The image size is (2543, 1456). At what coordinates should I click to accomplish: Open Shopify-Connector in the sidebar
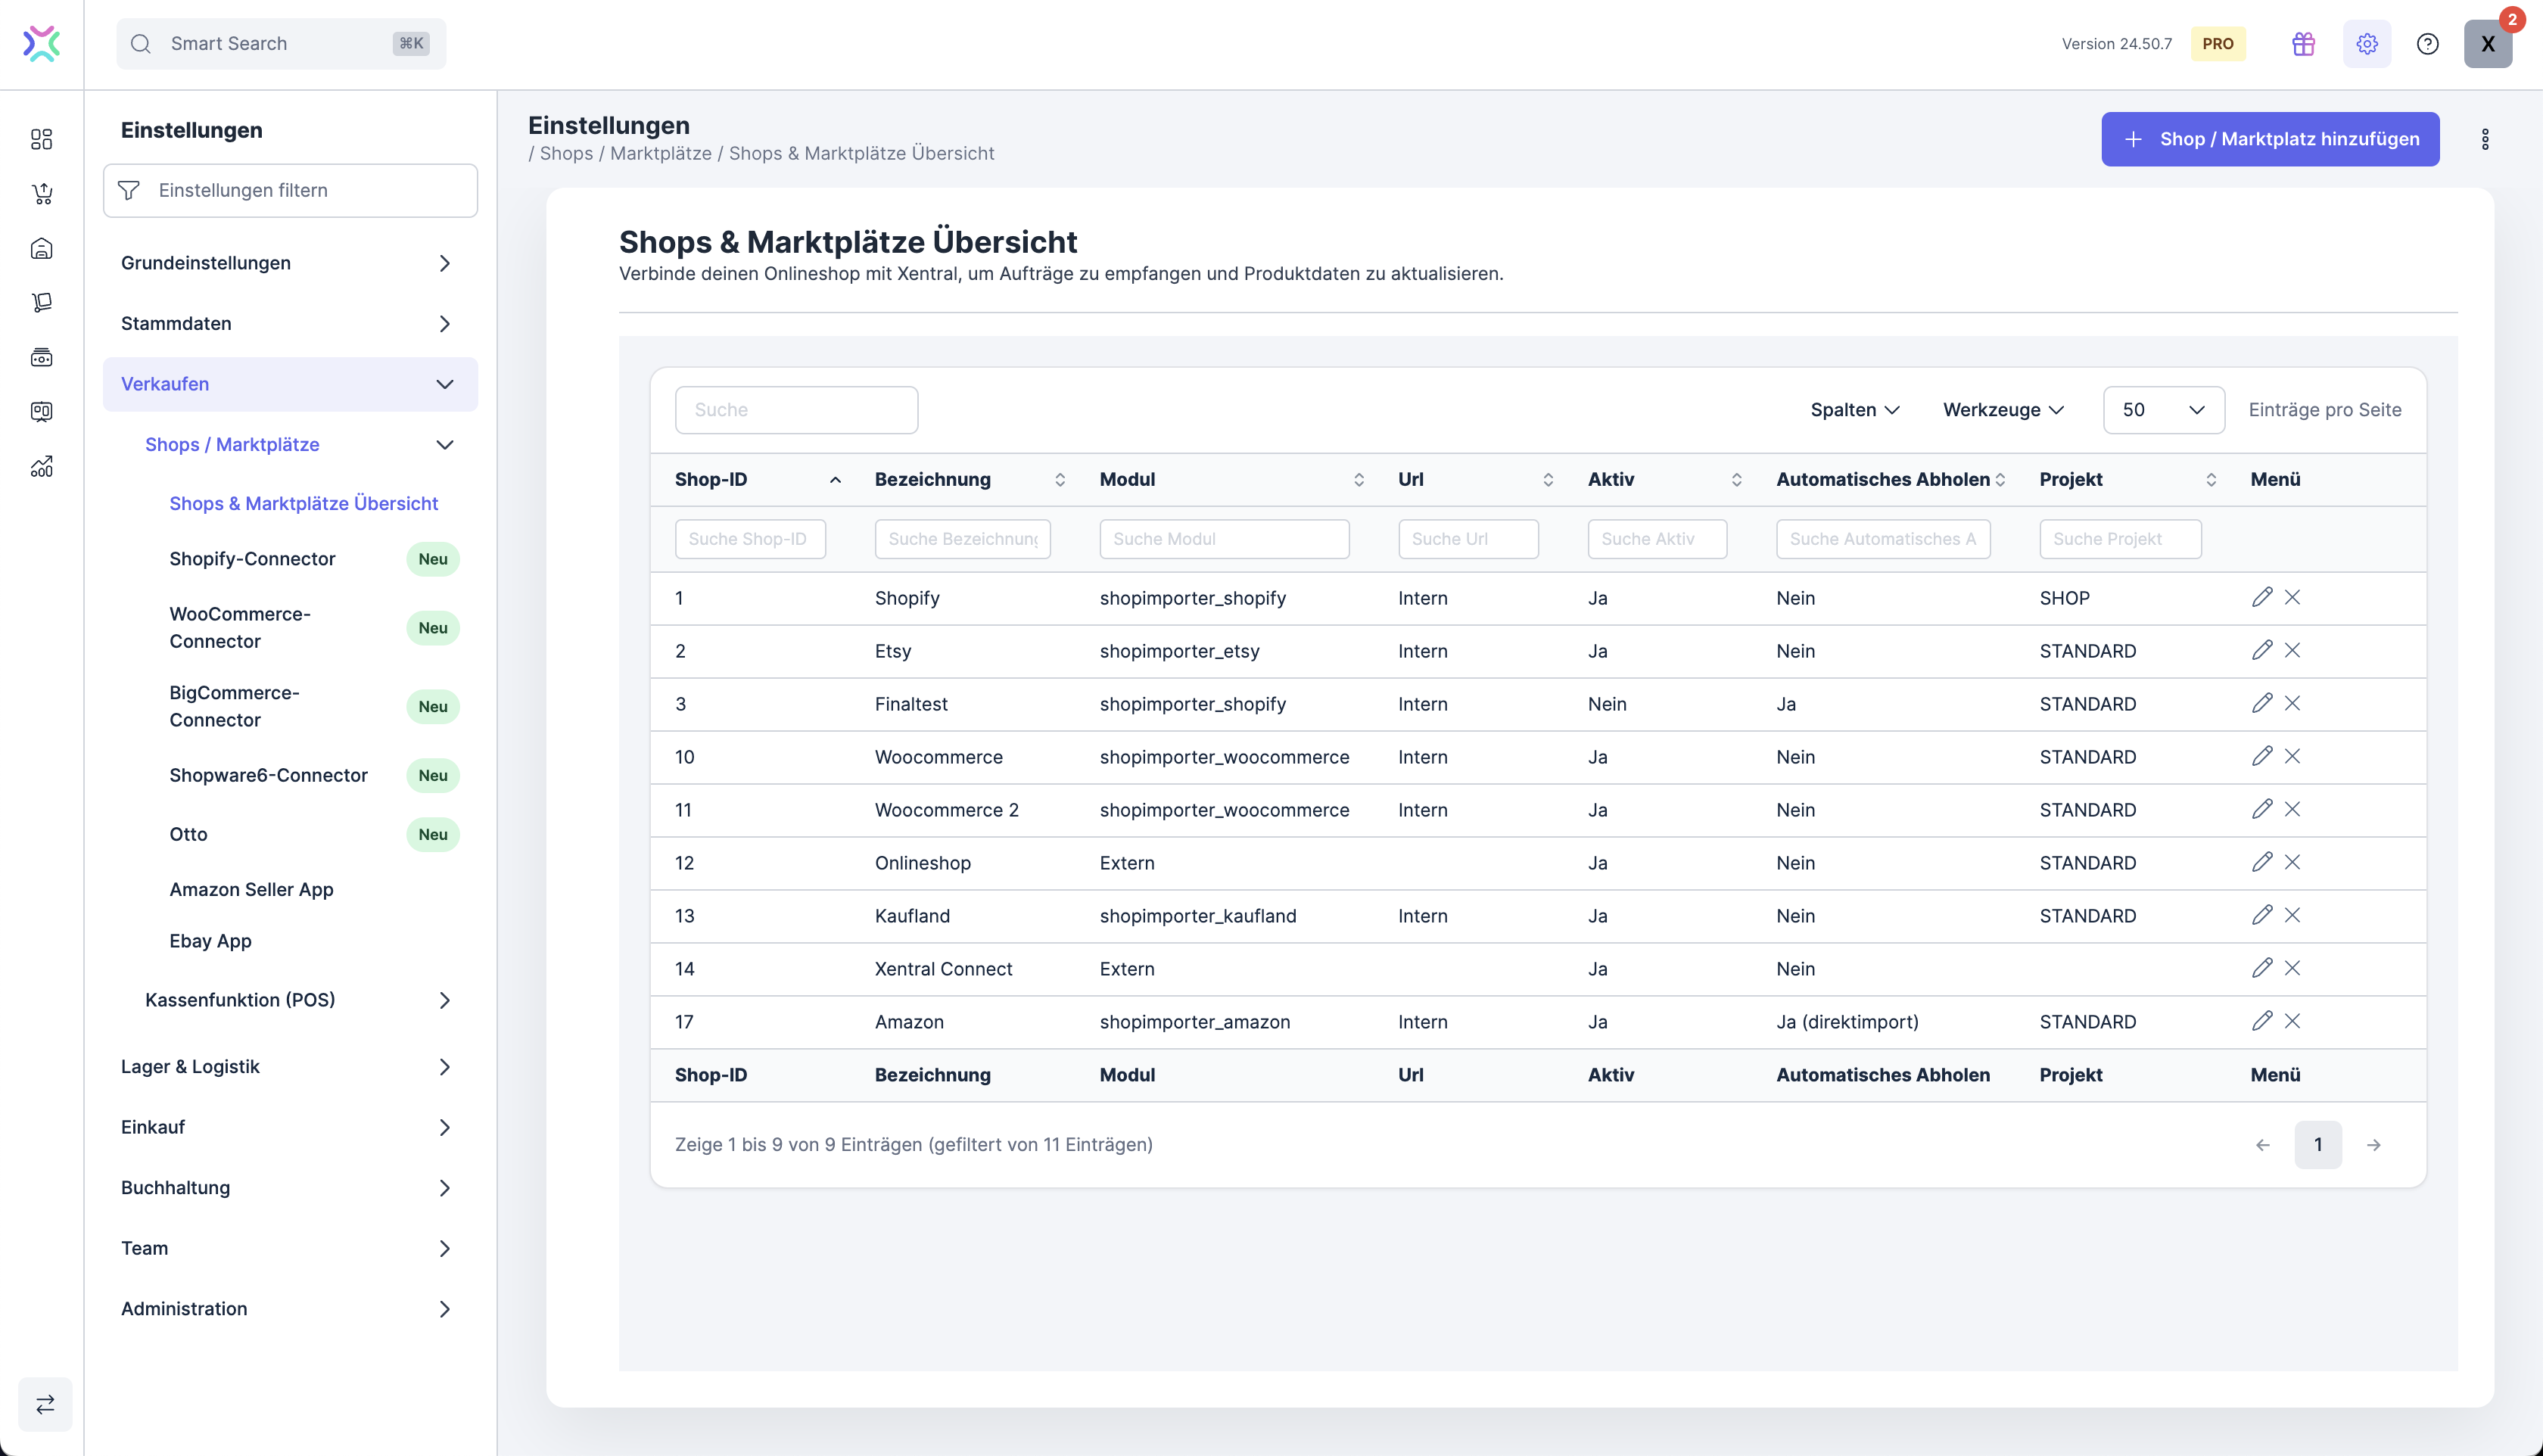252,559
